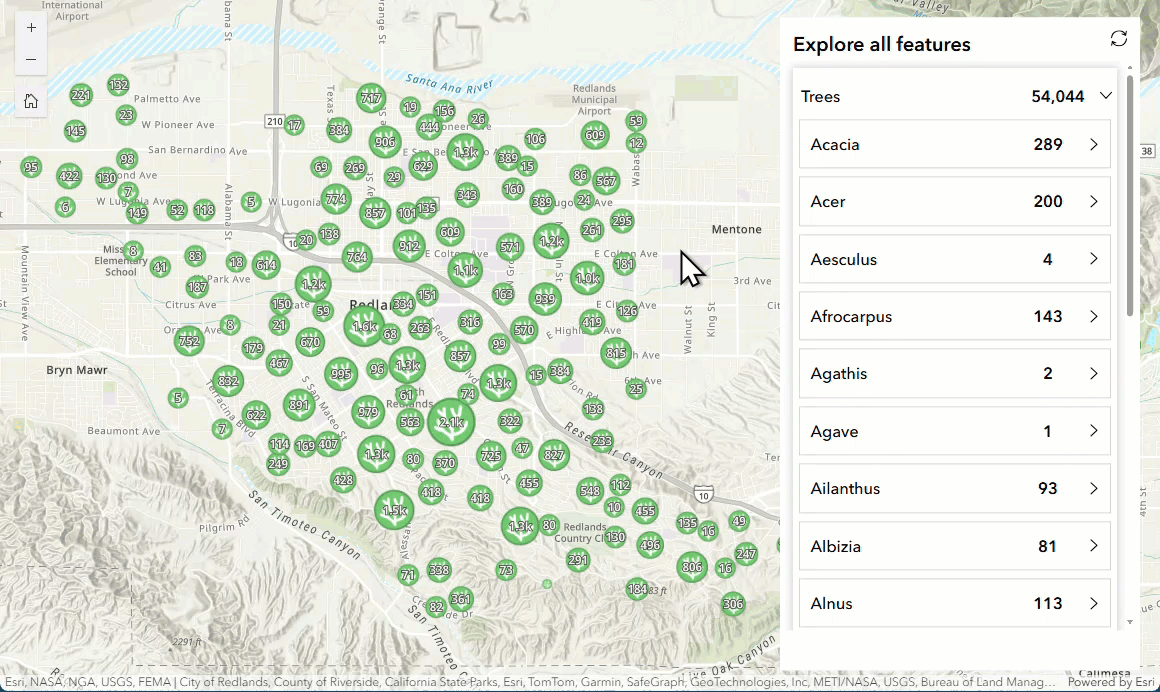Click the 567 tree cluster
Screen dimensions: 1160x692
point(606,181)
